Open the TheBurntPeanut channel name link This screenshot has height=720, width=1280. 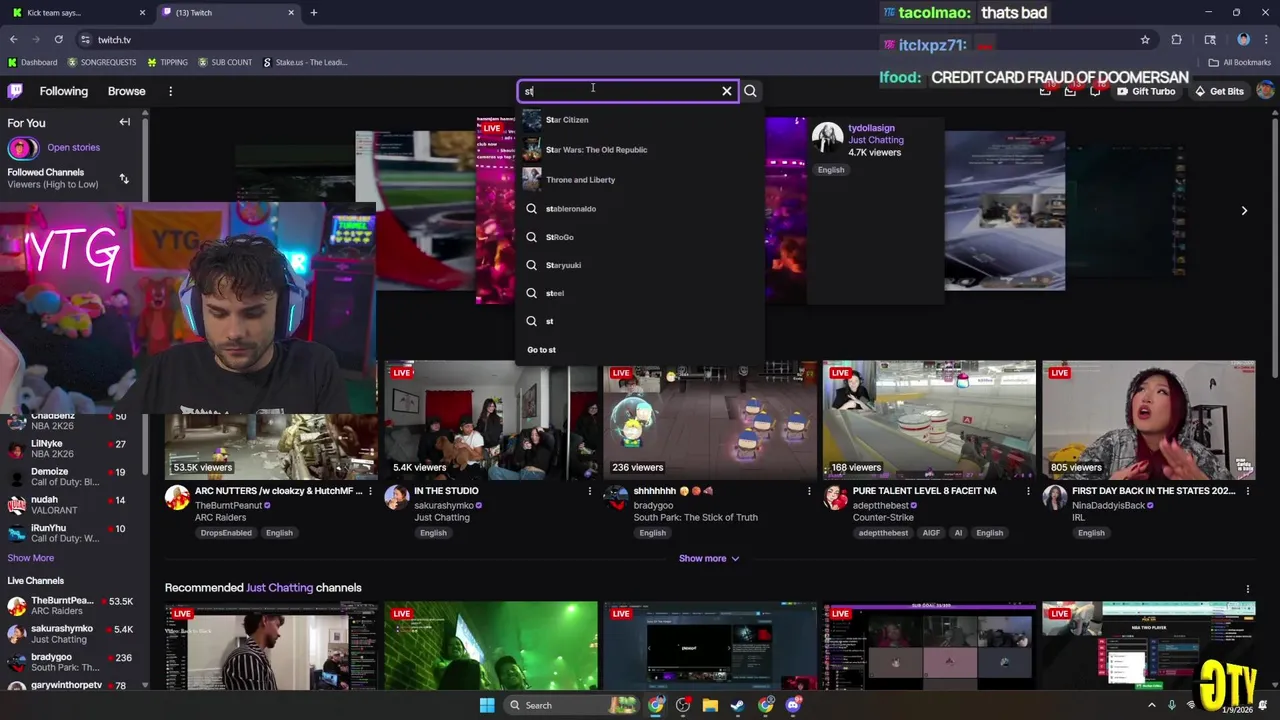pos(228,506)
